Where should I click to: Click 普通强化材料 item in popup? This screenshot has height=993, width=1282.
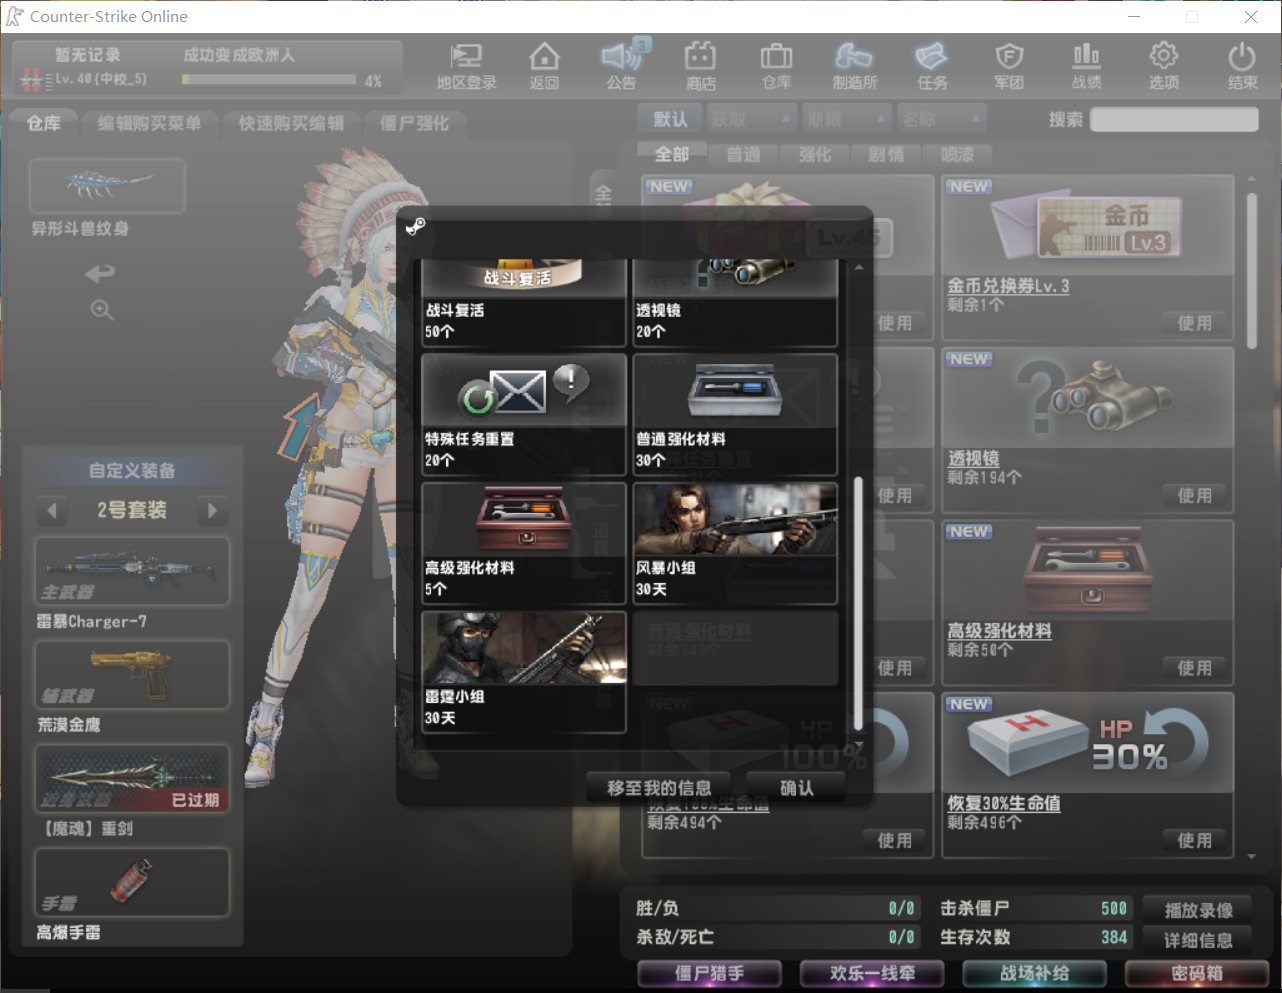tap(735, 414)
